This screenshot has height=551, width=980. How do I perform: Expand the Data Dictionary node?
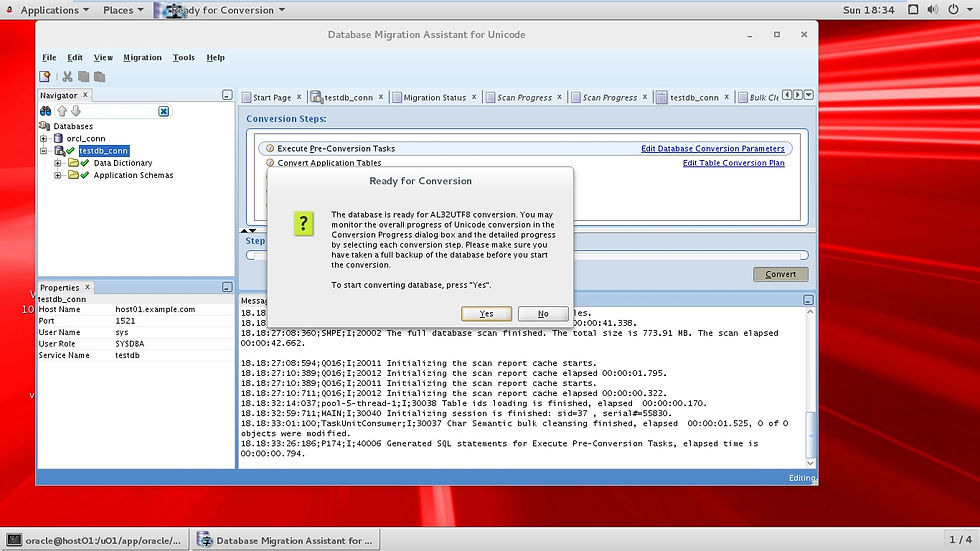(x=58, y=162)
